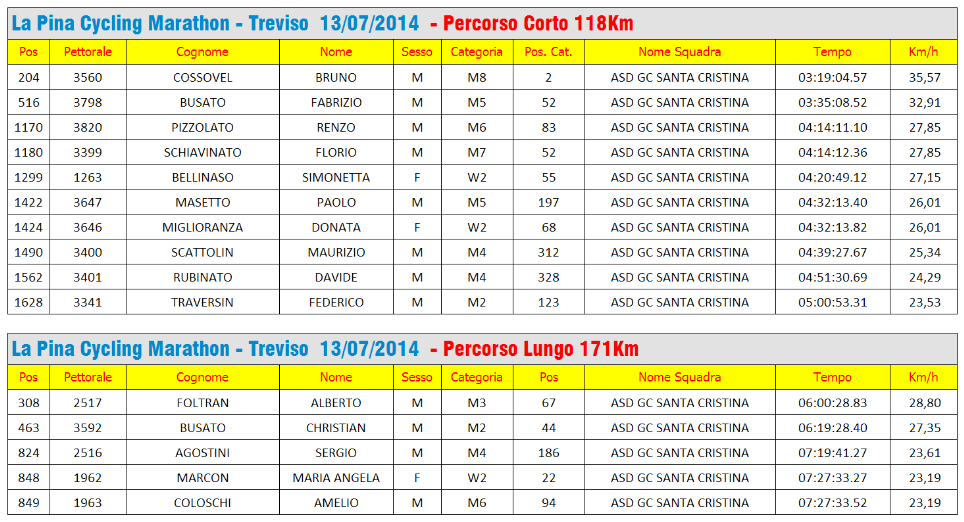The image size is (964, 522).
Task: Click category position 186
Action: click(x=548, y=453)
